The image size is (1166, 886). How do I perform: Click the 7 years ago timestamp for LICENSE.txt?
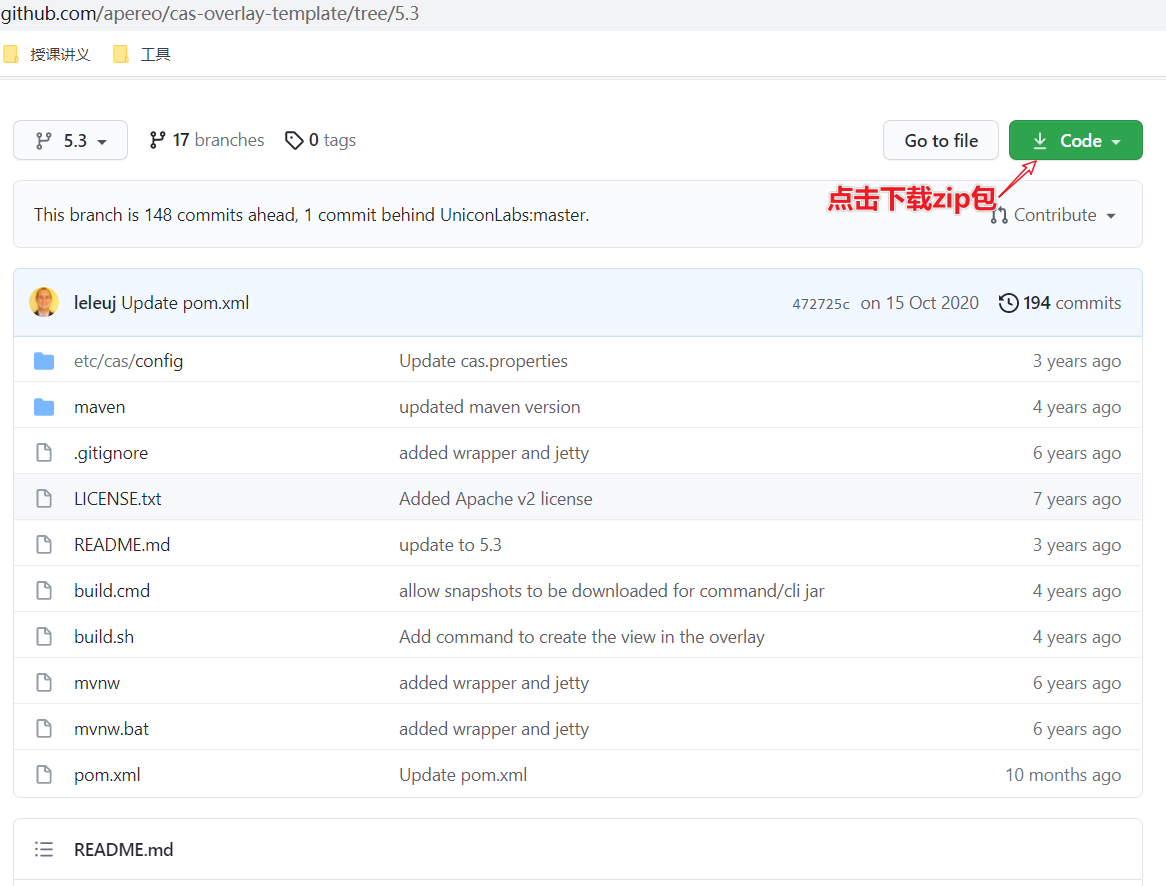coord(1076,499)
